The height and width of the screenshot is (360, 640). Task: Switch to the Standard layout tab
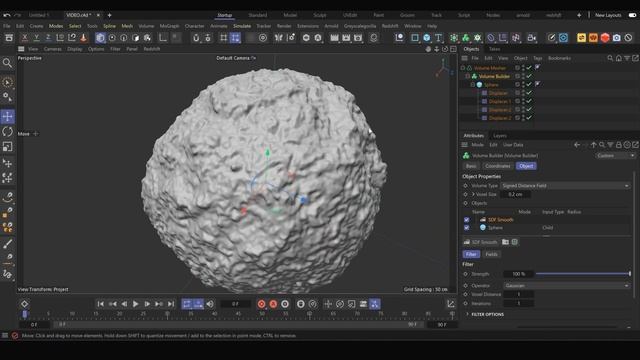click(258, 15)
